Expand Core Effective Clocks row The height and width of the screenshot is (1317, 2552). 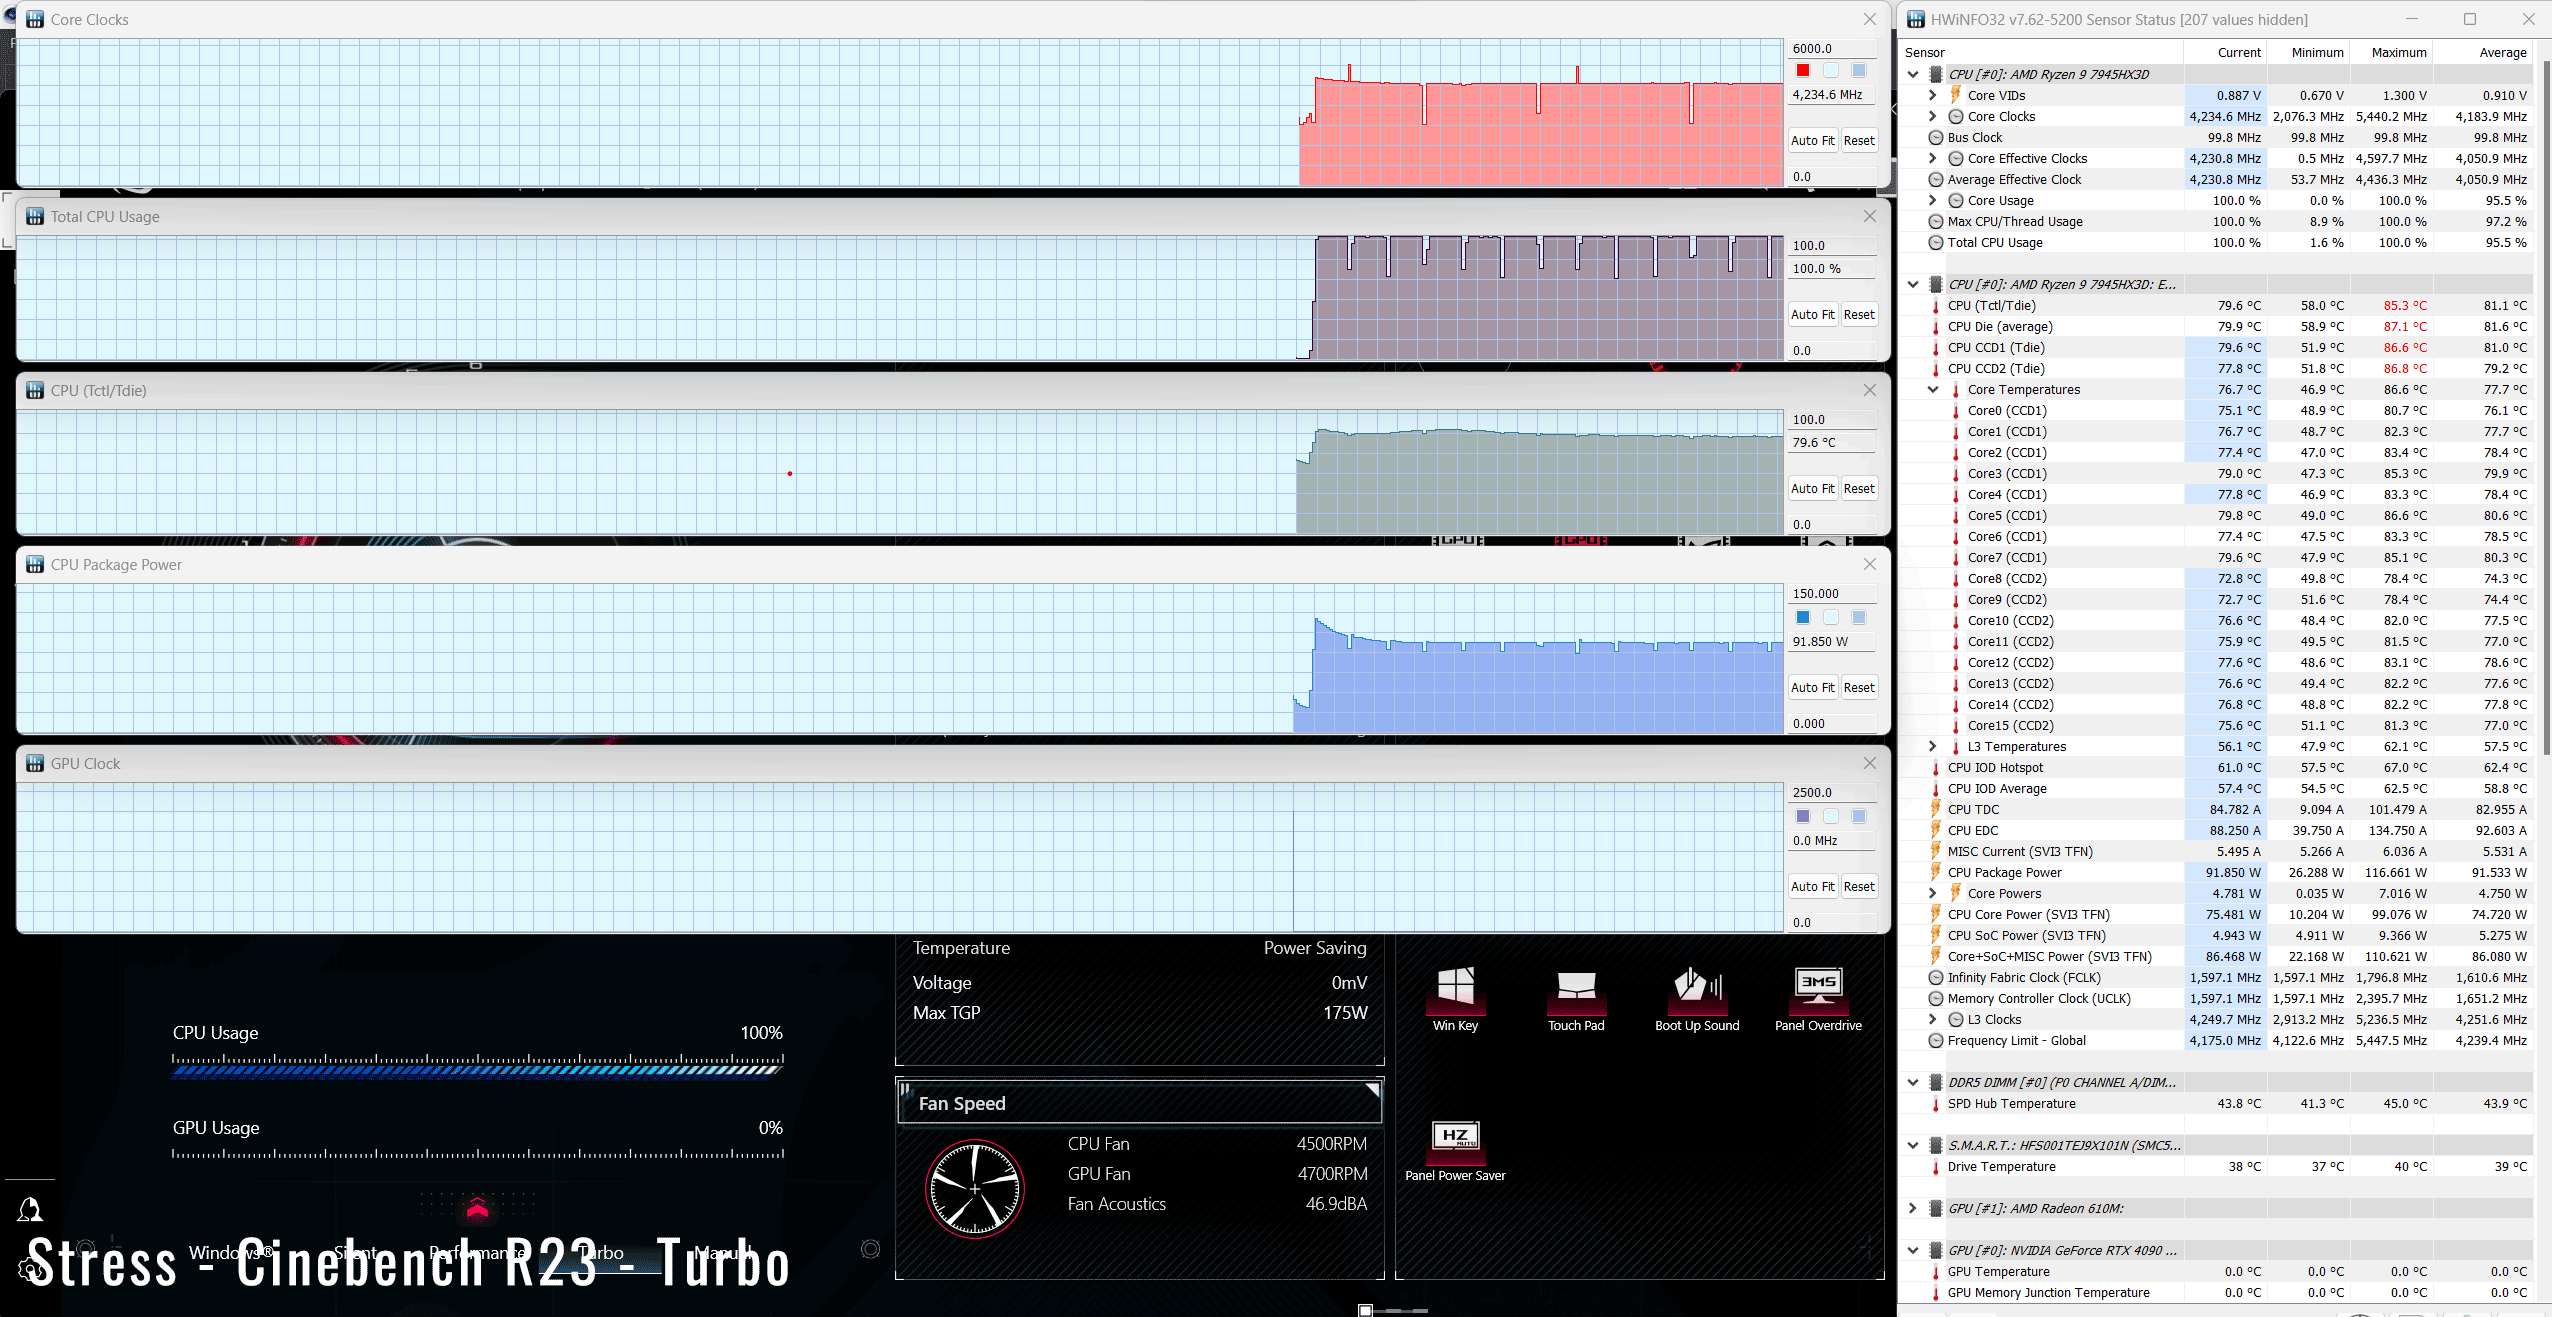(1933, 158)
